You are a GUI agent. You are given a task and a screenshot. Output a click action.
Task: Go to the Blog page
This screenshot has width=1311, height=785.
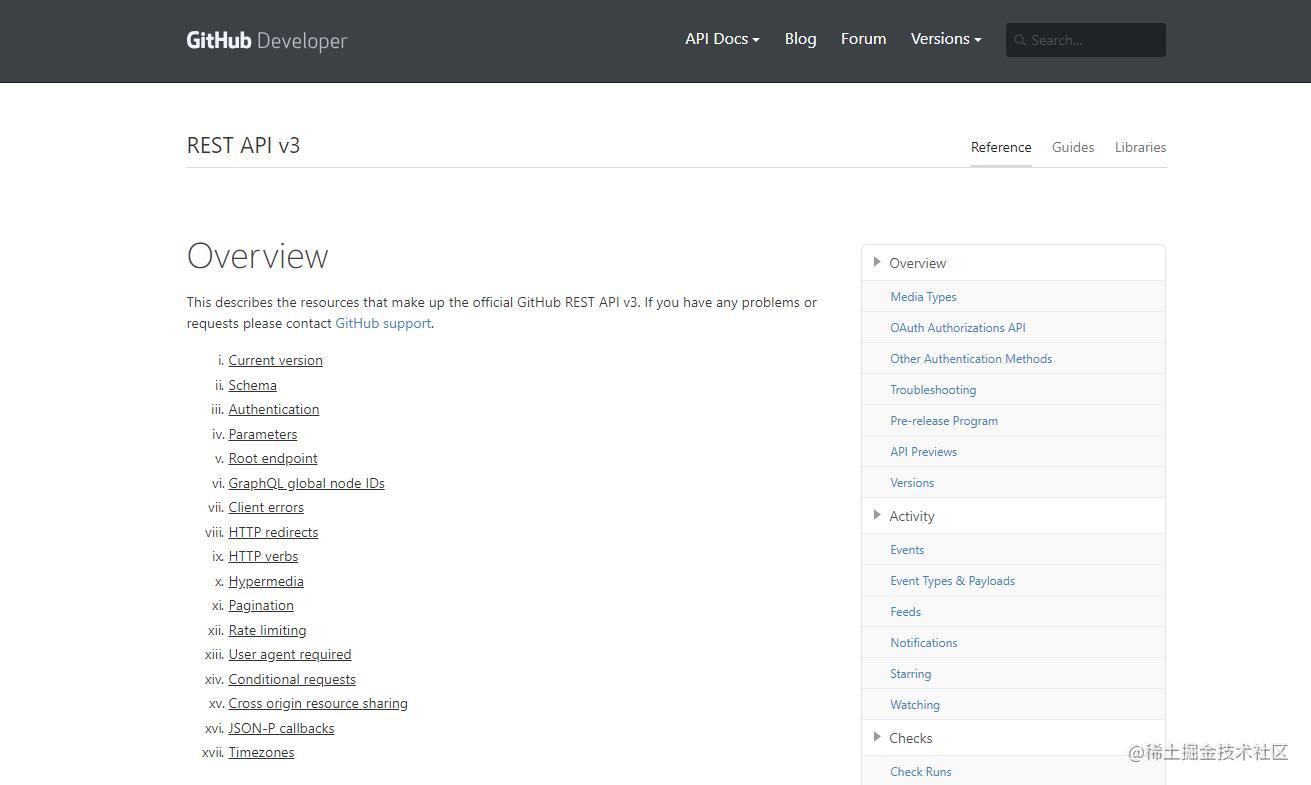point(800,39)
